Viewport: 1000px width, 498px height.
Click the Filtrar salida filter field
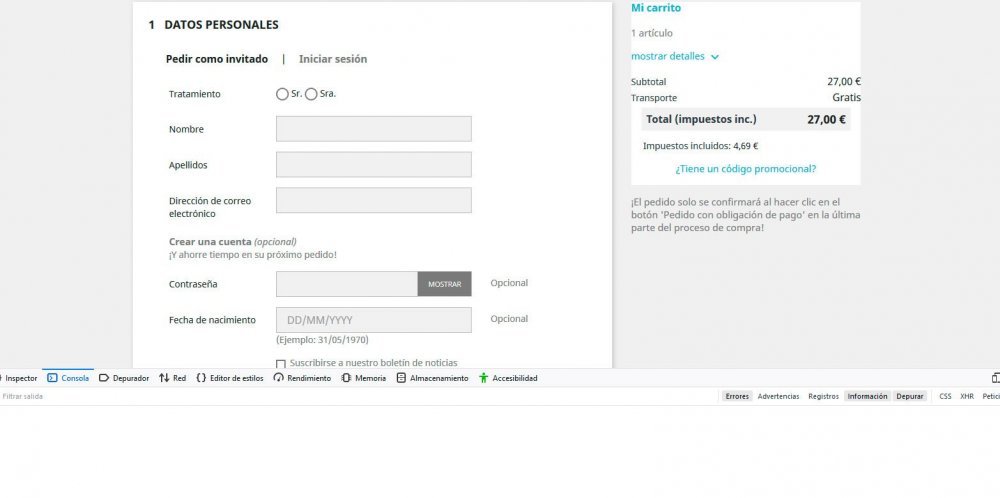357,397
